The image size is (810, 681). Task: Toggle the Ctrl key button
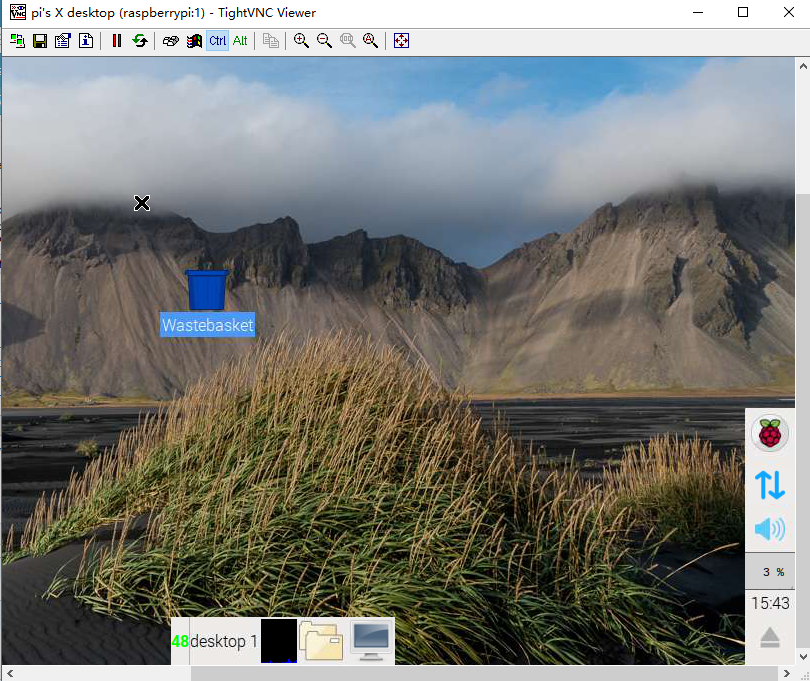point(217,41)
